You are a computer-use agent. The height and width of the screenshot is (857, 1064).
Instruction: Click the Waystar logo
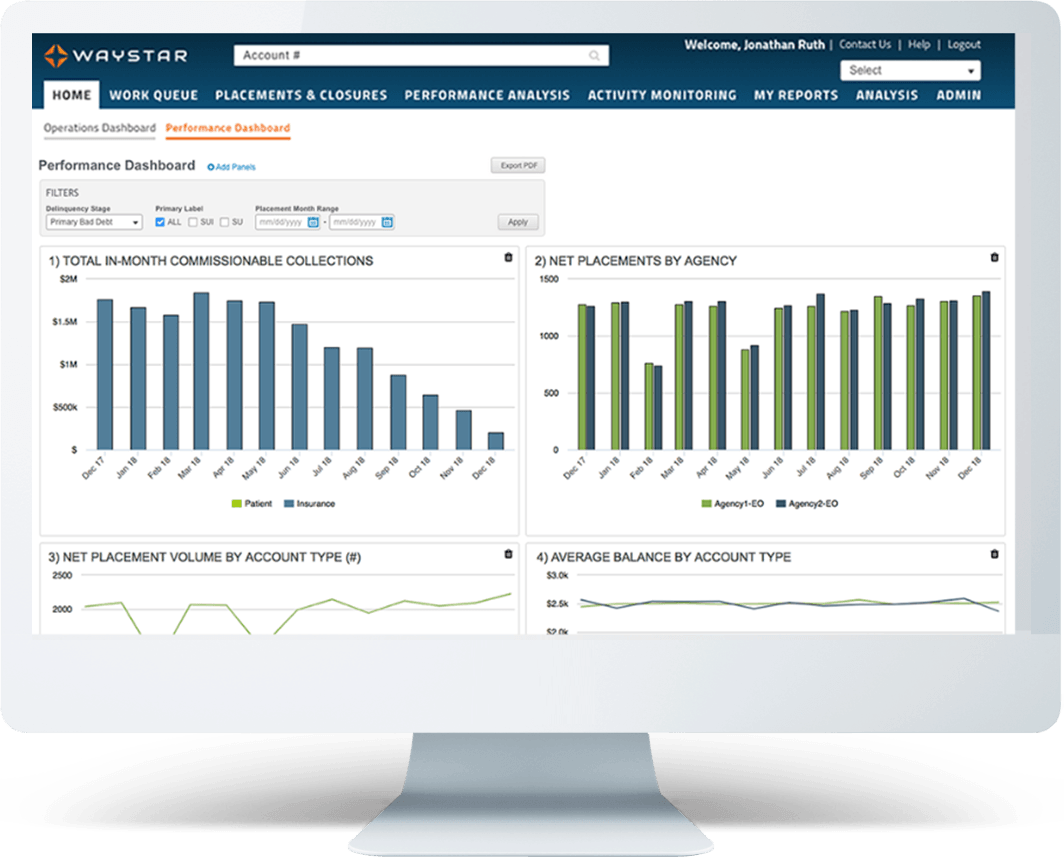[x=113, y=57]
